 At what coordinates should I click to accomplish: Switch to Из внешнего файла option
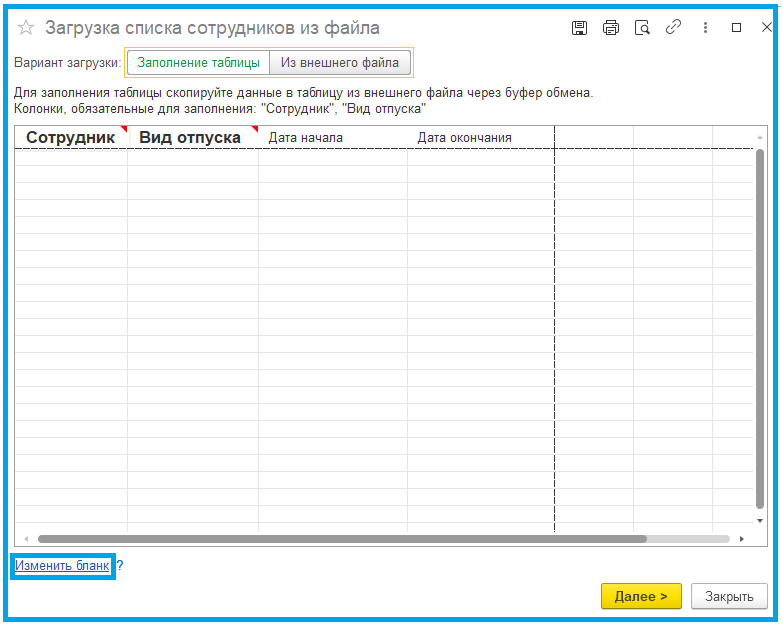tap(340, 63)
